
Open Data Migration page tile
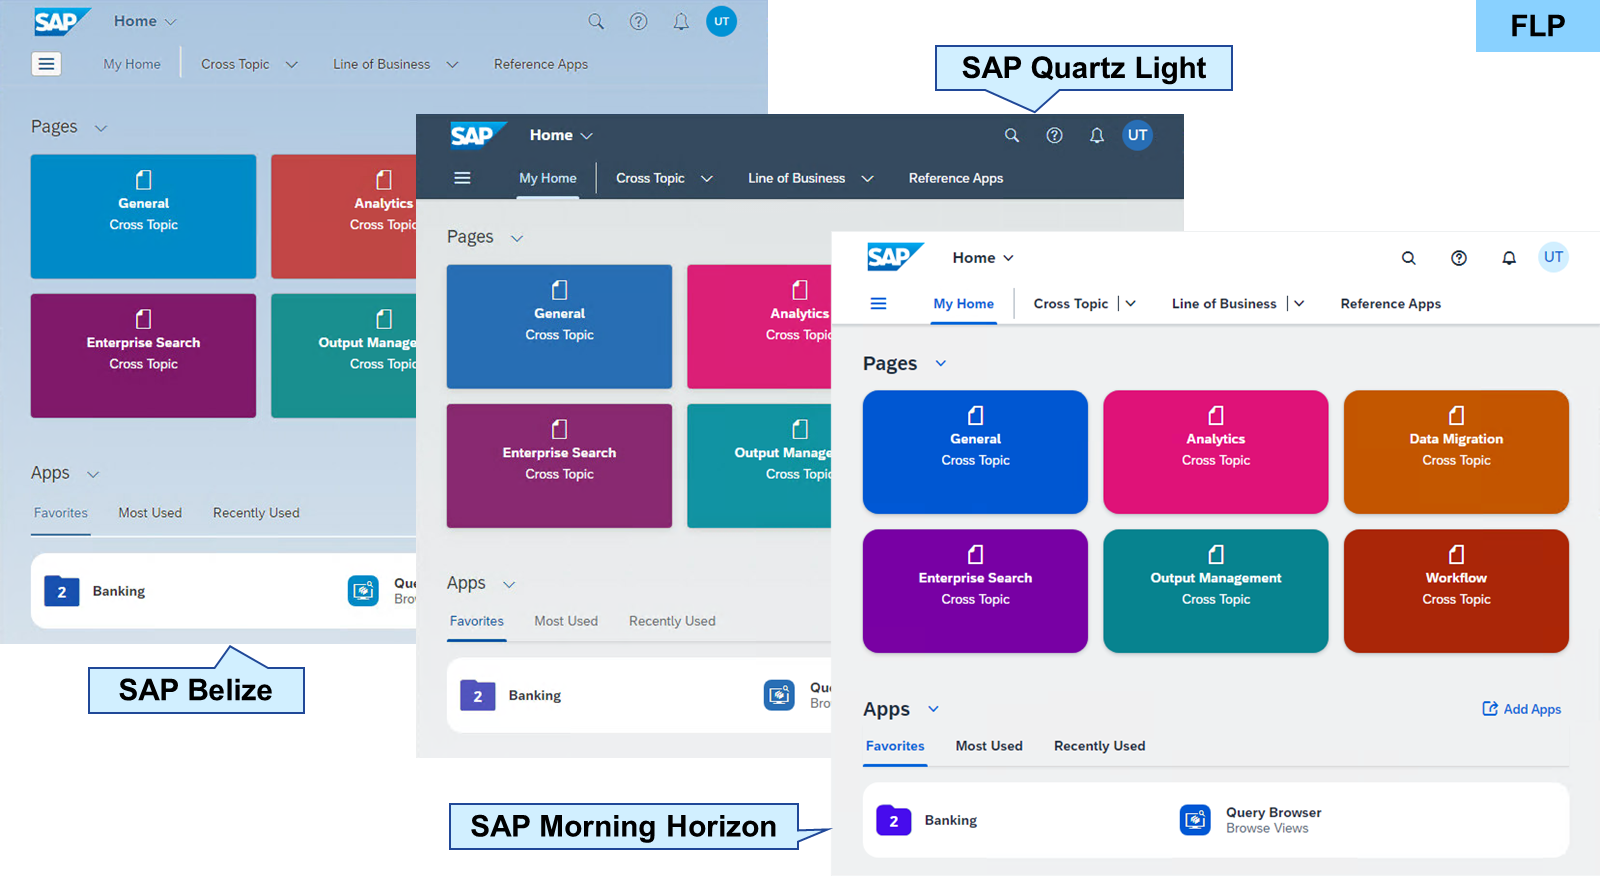[x=1456, y=452]
